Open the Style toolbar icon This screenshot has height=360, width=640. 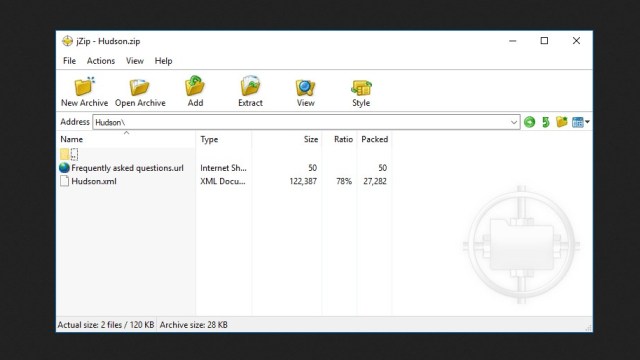coord(361,87)
